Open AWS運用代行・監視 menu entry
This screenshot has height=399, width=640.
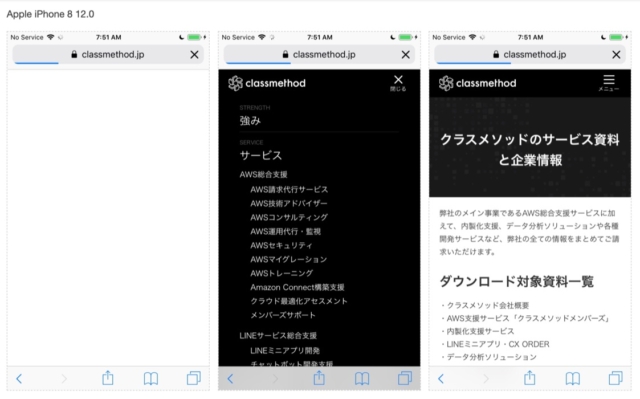coord(286,231)
